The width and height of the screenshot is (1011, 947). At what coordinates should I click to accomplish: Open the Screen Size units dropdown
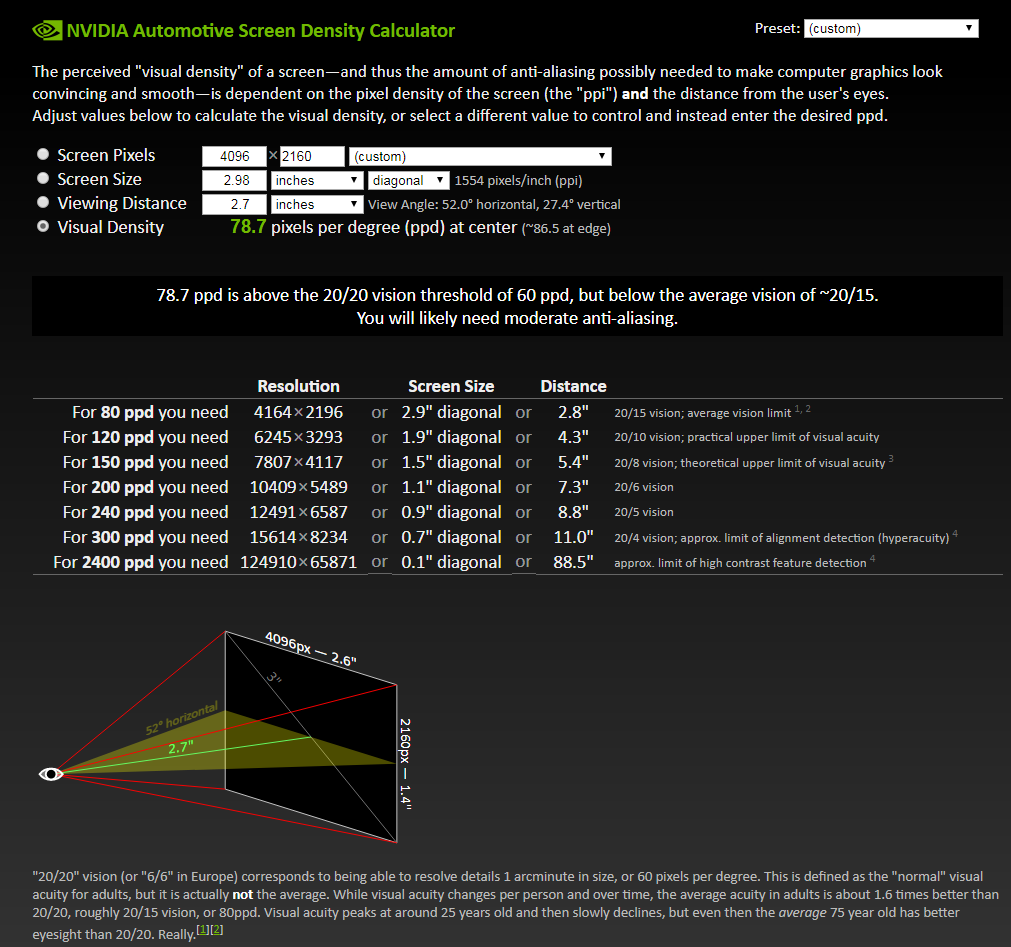point(317,181)
